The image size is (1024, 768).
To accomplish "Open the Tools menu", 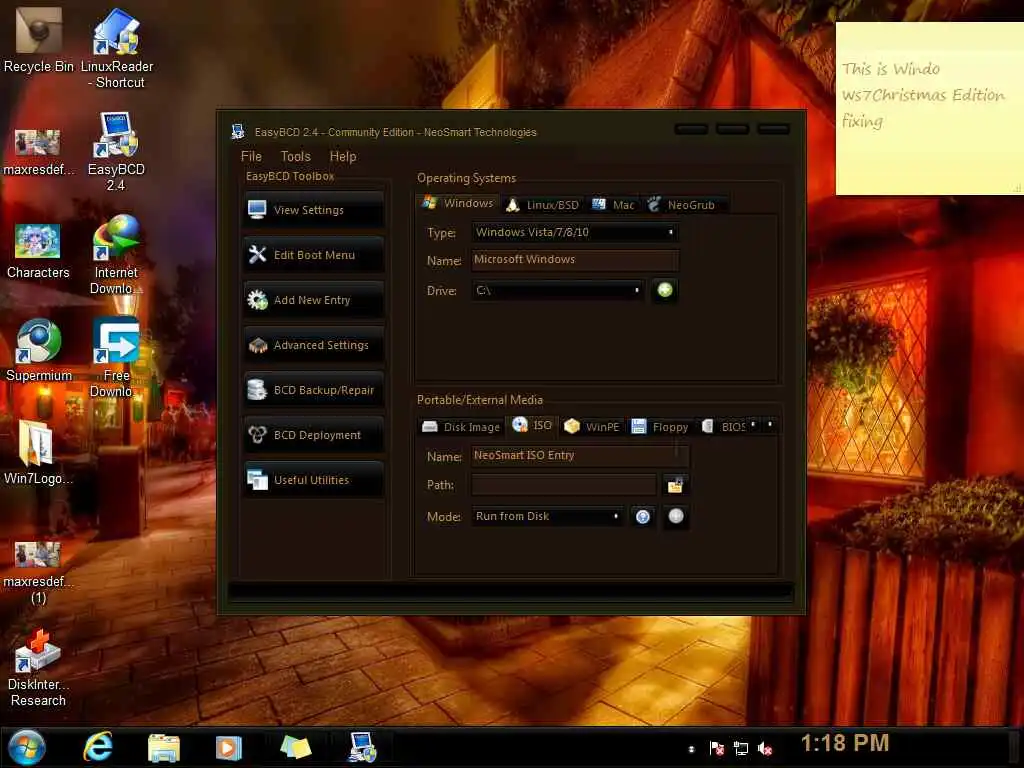I will click(295, 156).
